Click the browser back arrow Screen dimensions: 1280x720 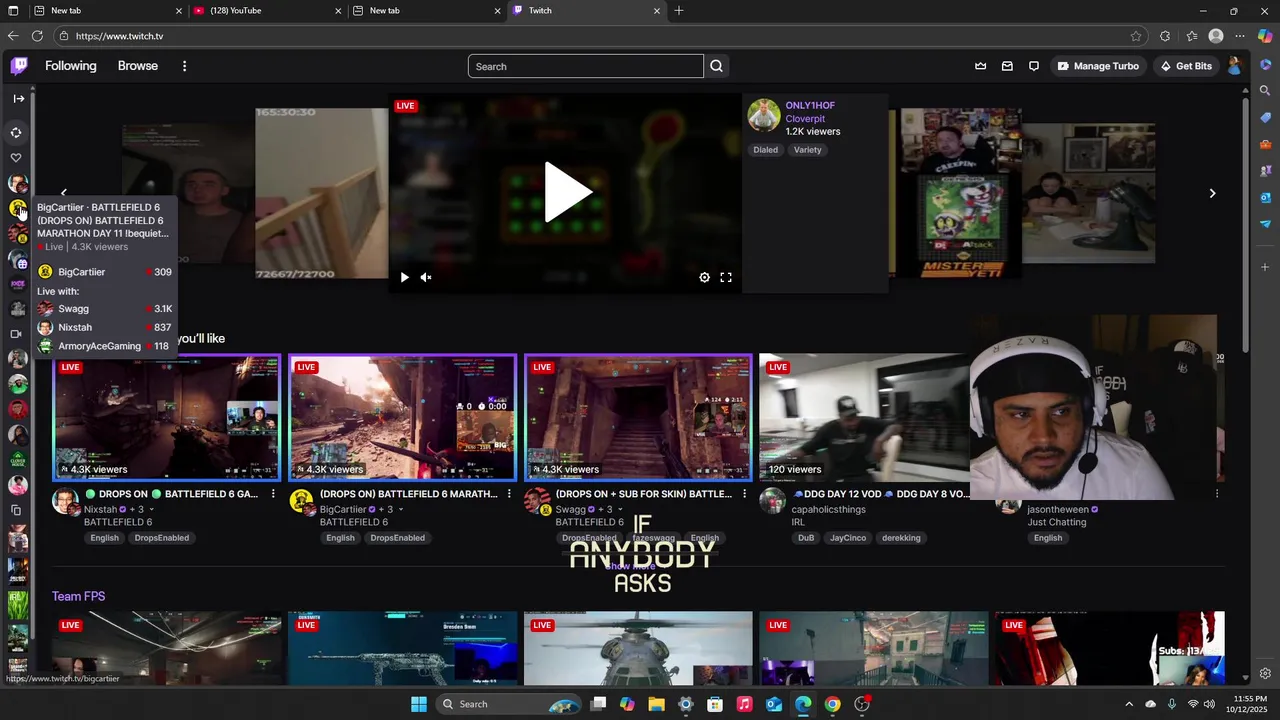click(13, 36)
